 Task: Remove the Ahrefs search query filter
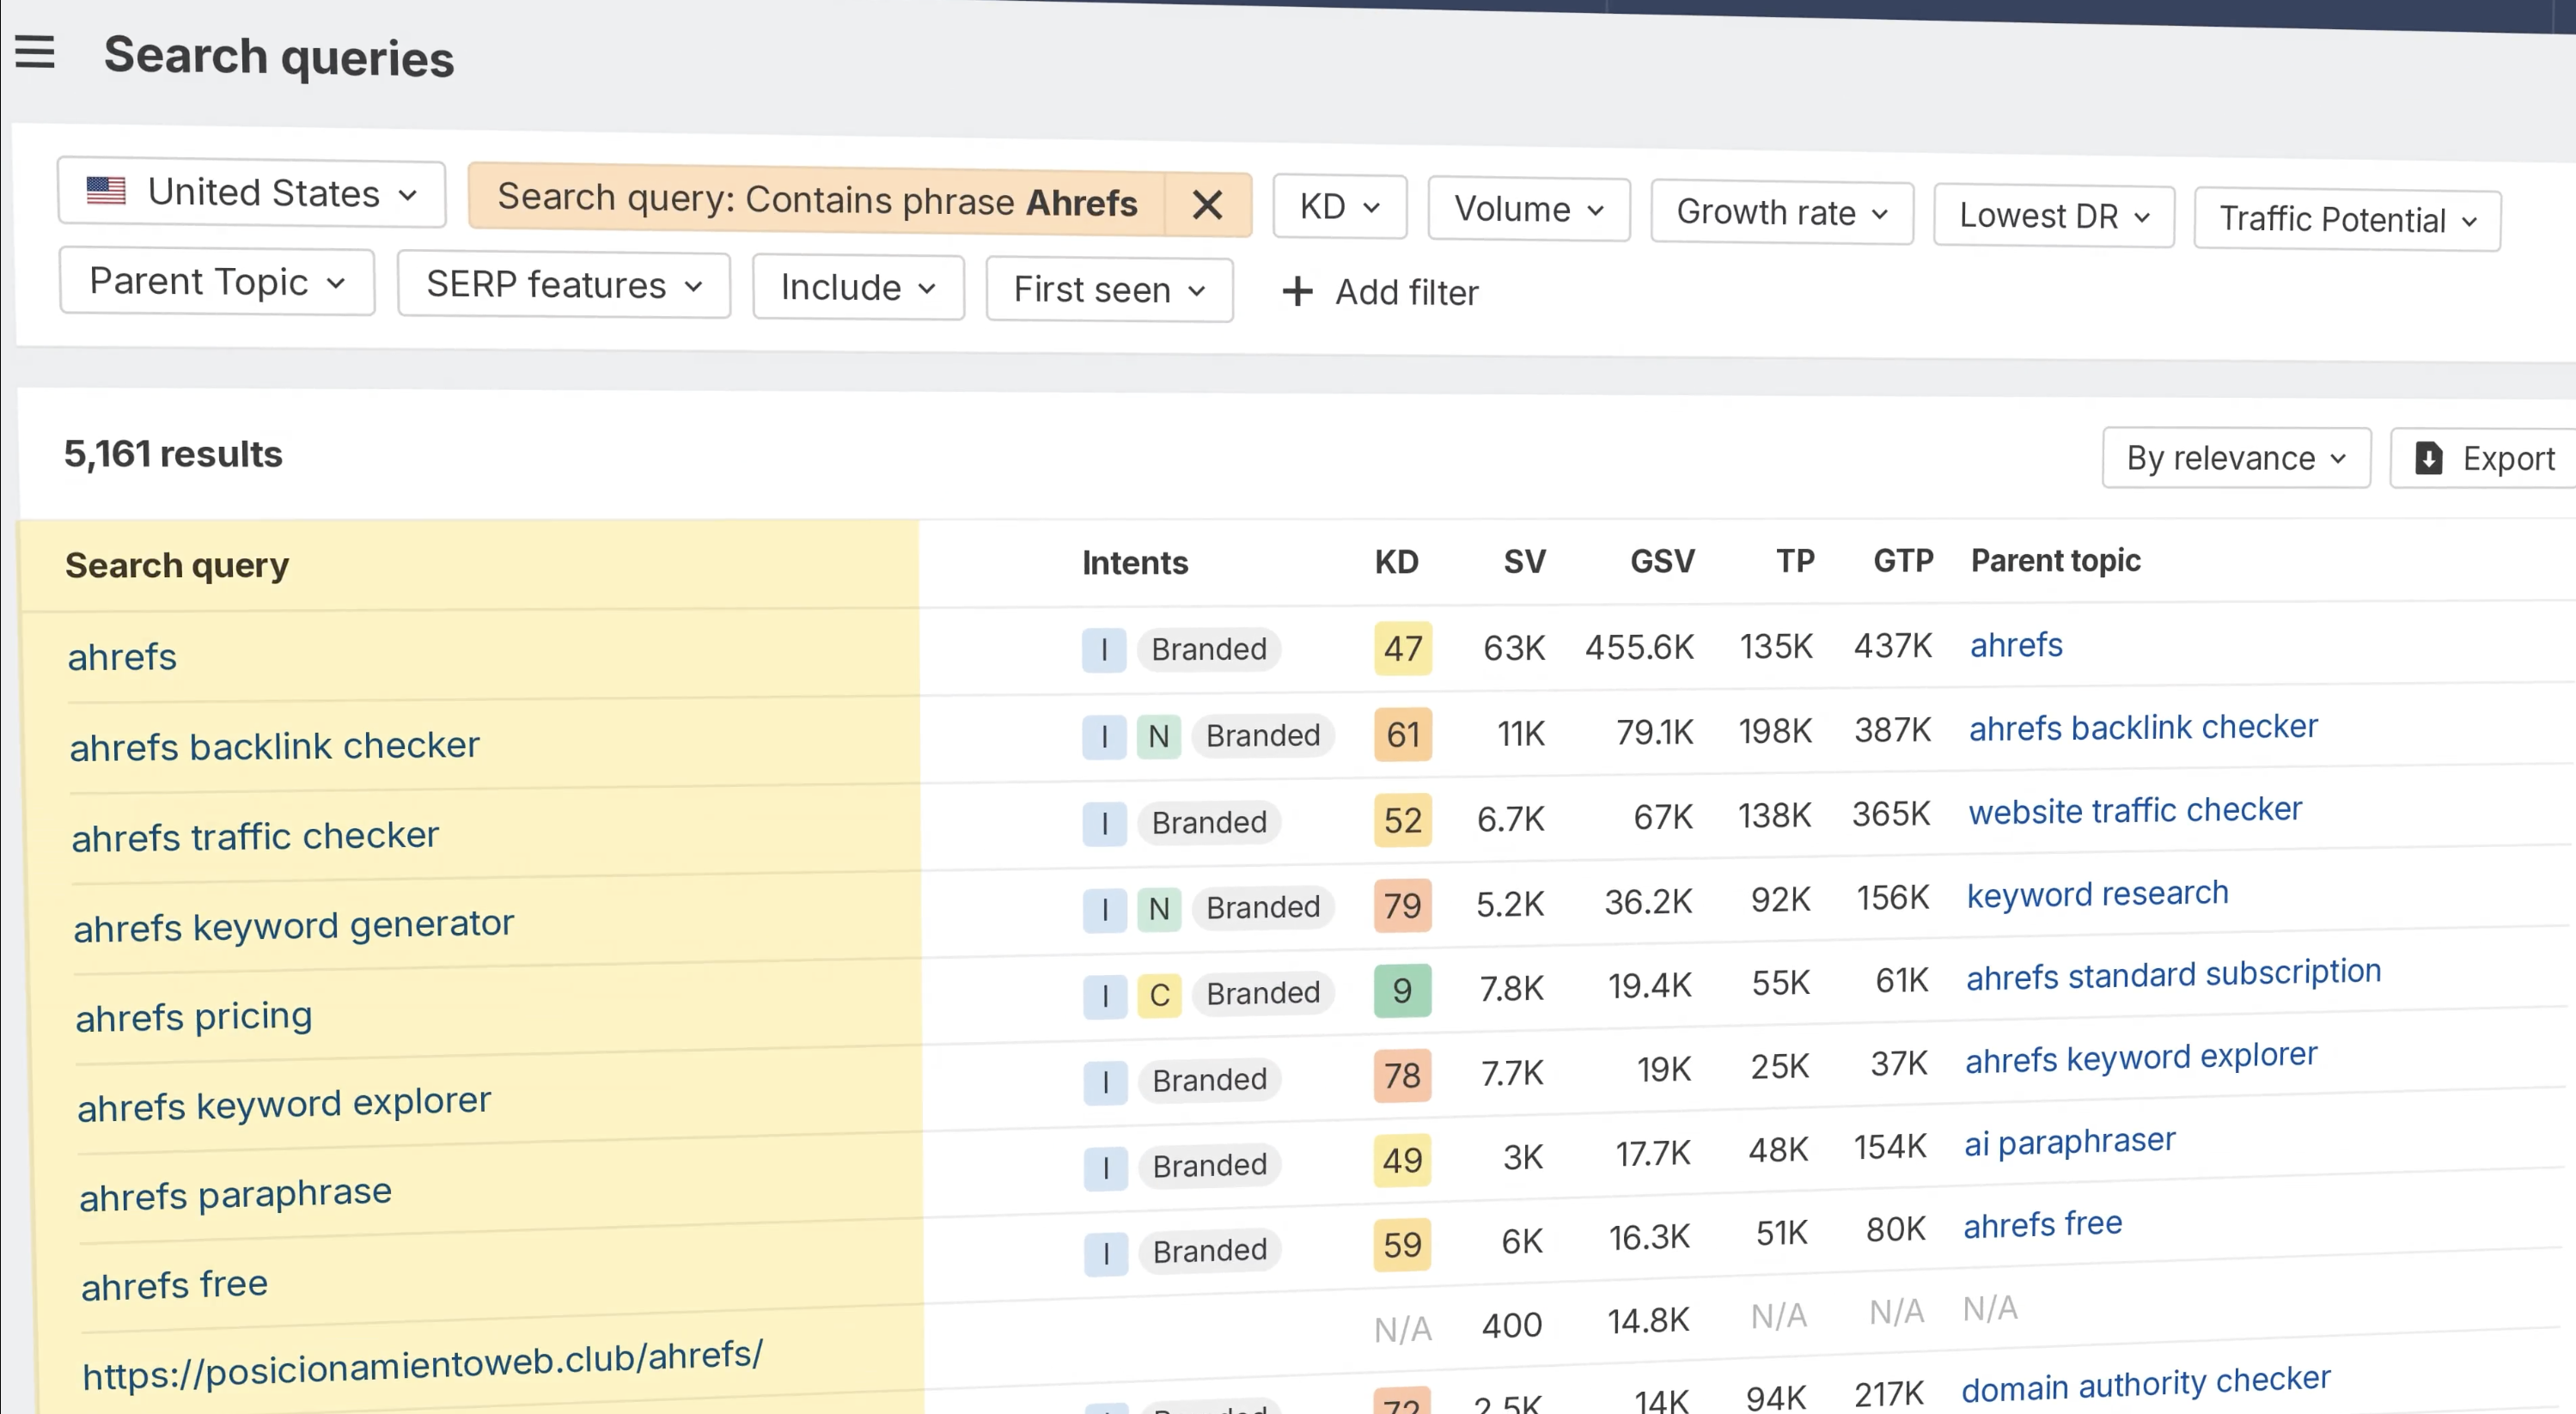1207,205
